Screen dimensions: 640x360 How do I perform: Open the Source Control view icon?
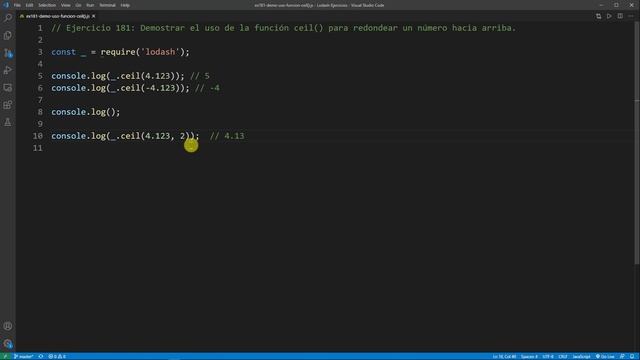(8, 53)
